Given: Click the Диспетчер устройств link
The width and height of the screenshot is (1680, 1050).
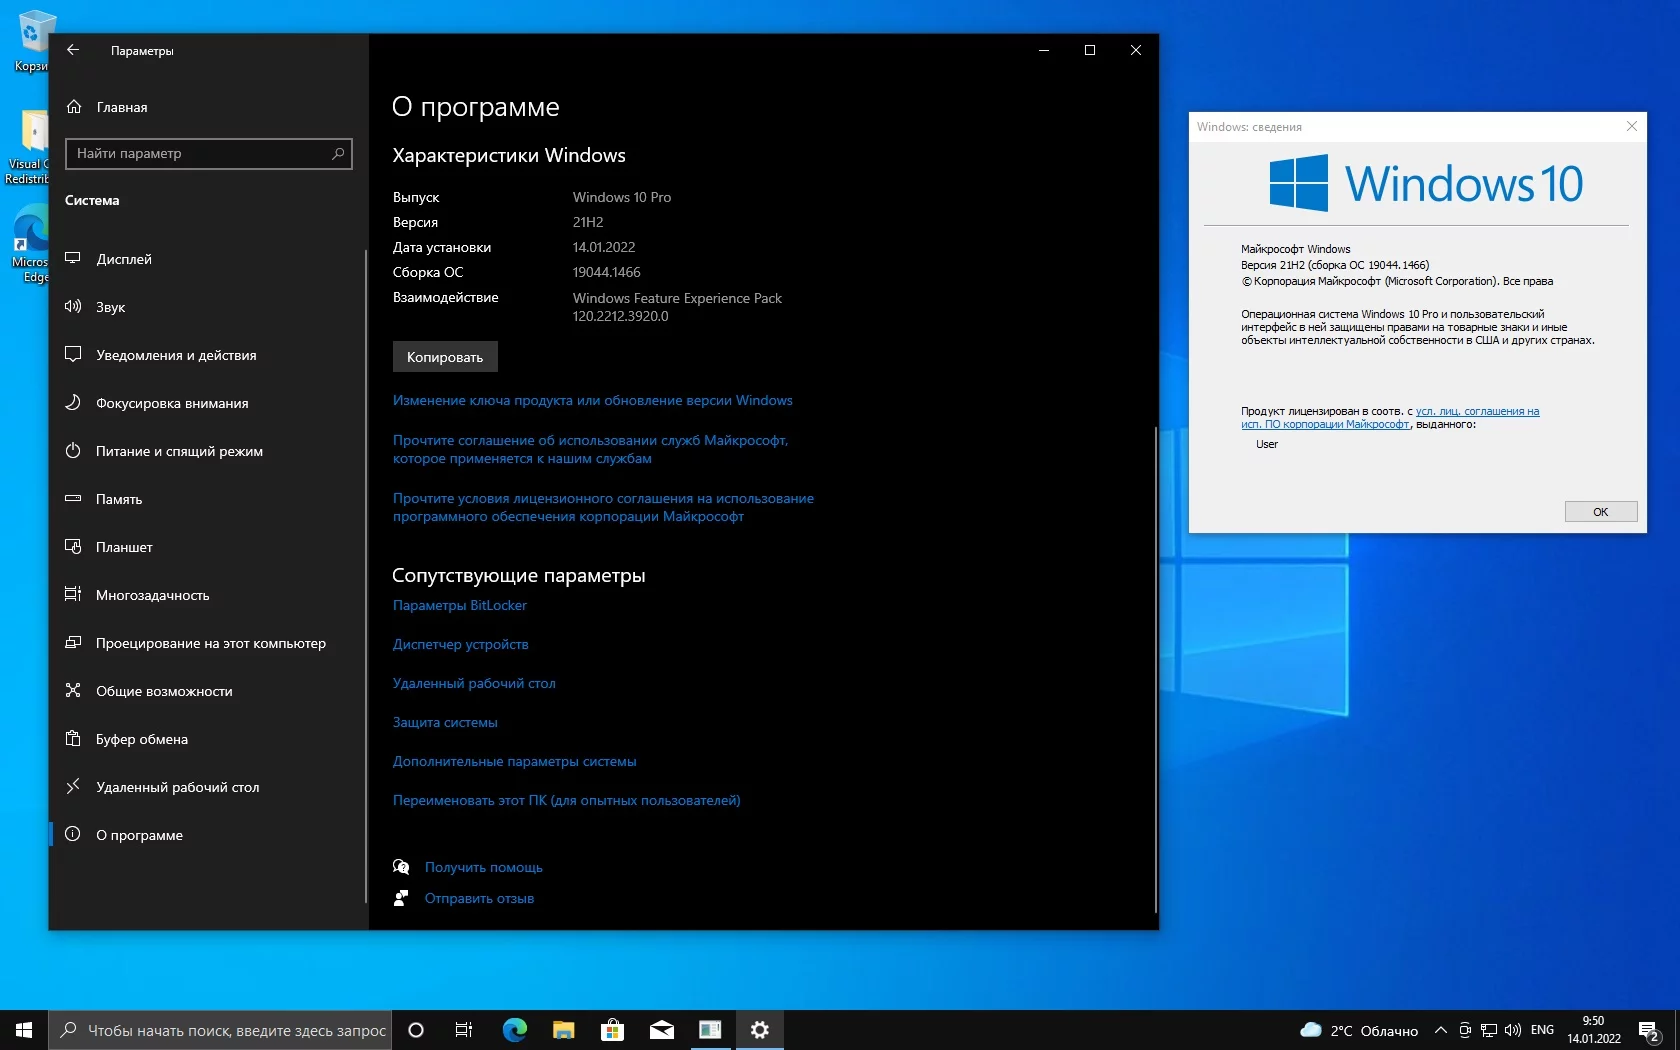Looking at the screenshot, I should (x=460, y=644).
